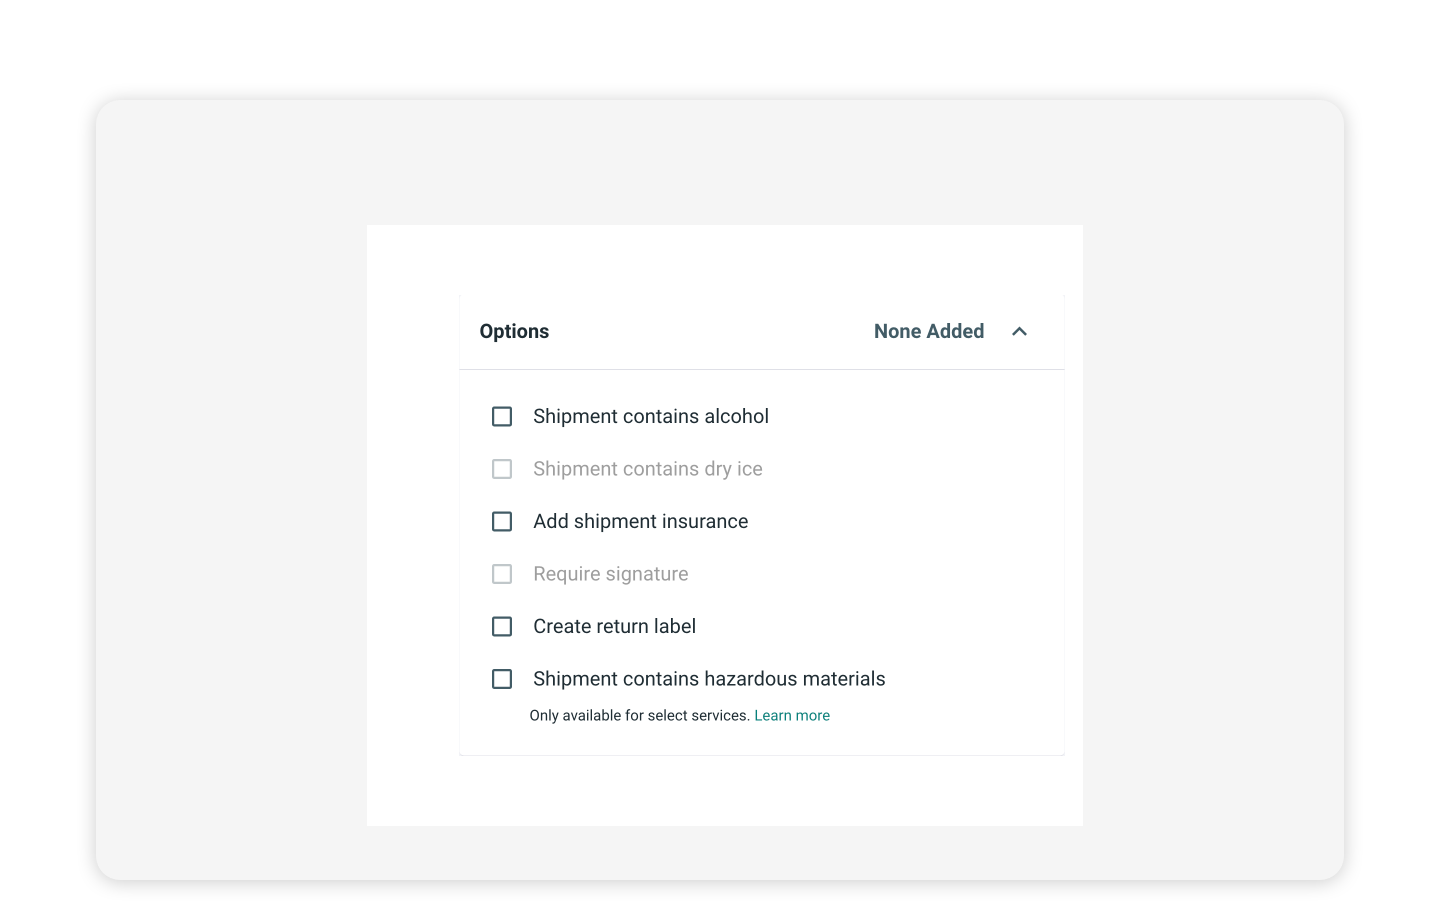
Task: Click the grayed-out Require signature checkbox
Action: pyautogui.click(x=502, y=574)
